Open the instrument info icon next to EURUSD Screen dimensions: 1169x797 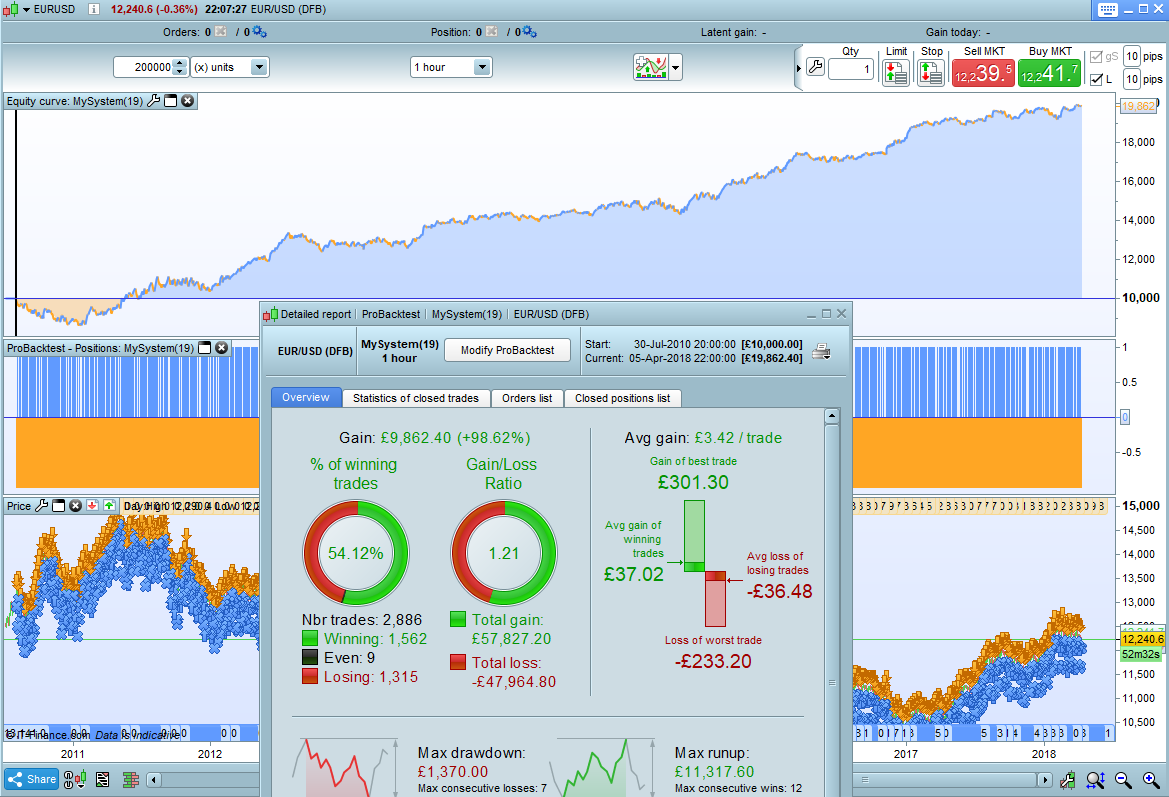[93, 9]
